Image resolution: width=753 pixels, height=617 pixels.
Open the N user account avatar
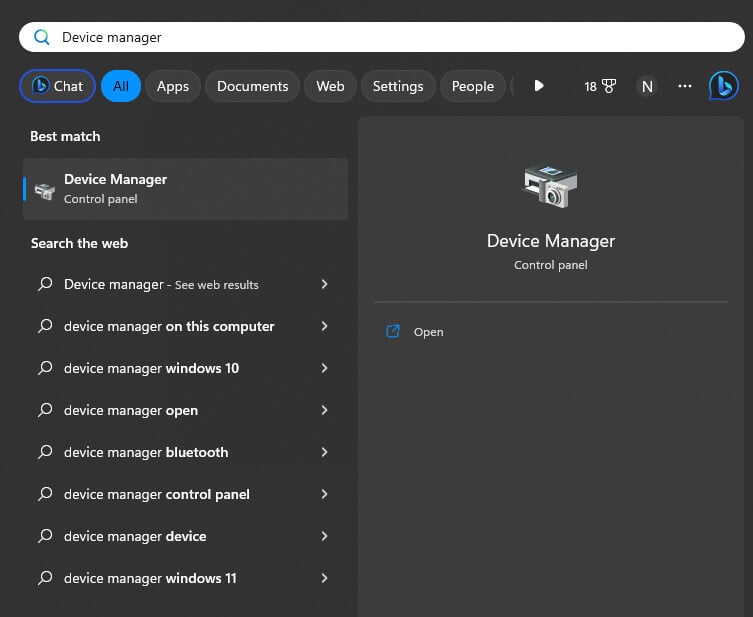click(647, 86)
